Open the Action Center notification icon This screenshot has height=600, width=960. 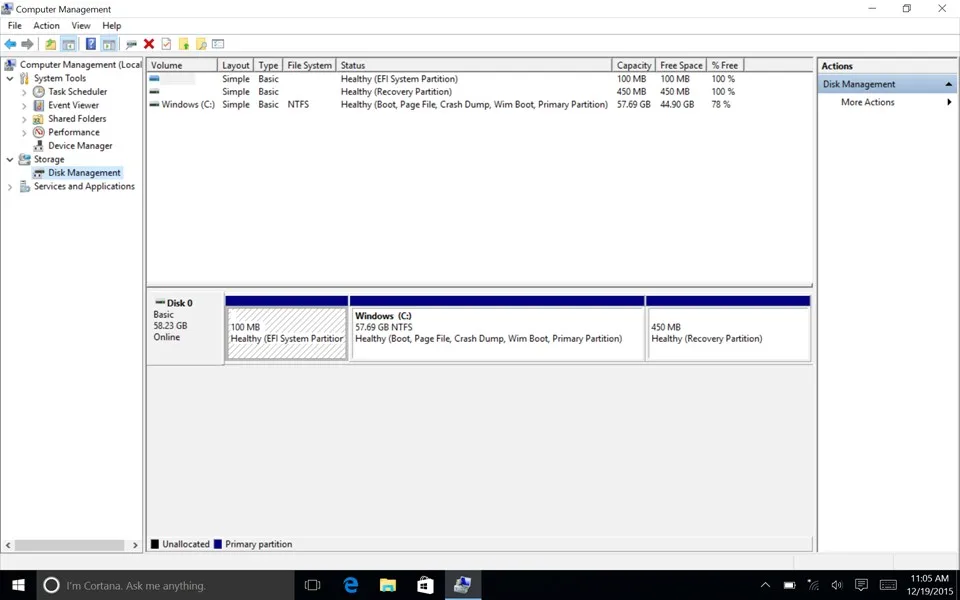pyautogui.click(x=861, y=585)
